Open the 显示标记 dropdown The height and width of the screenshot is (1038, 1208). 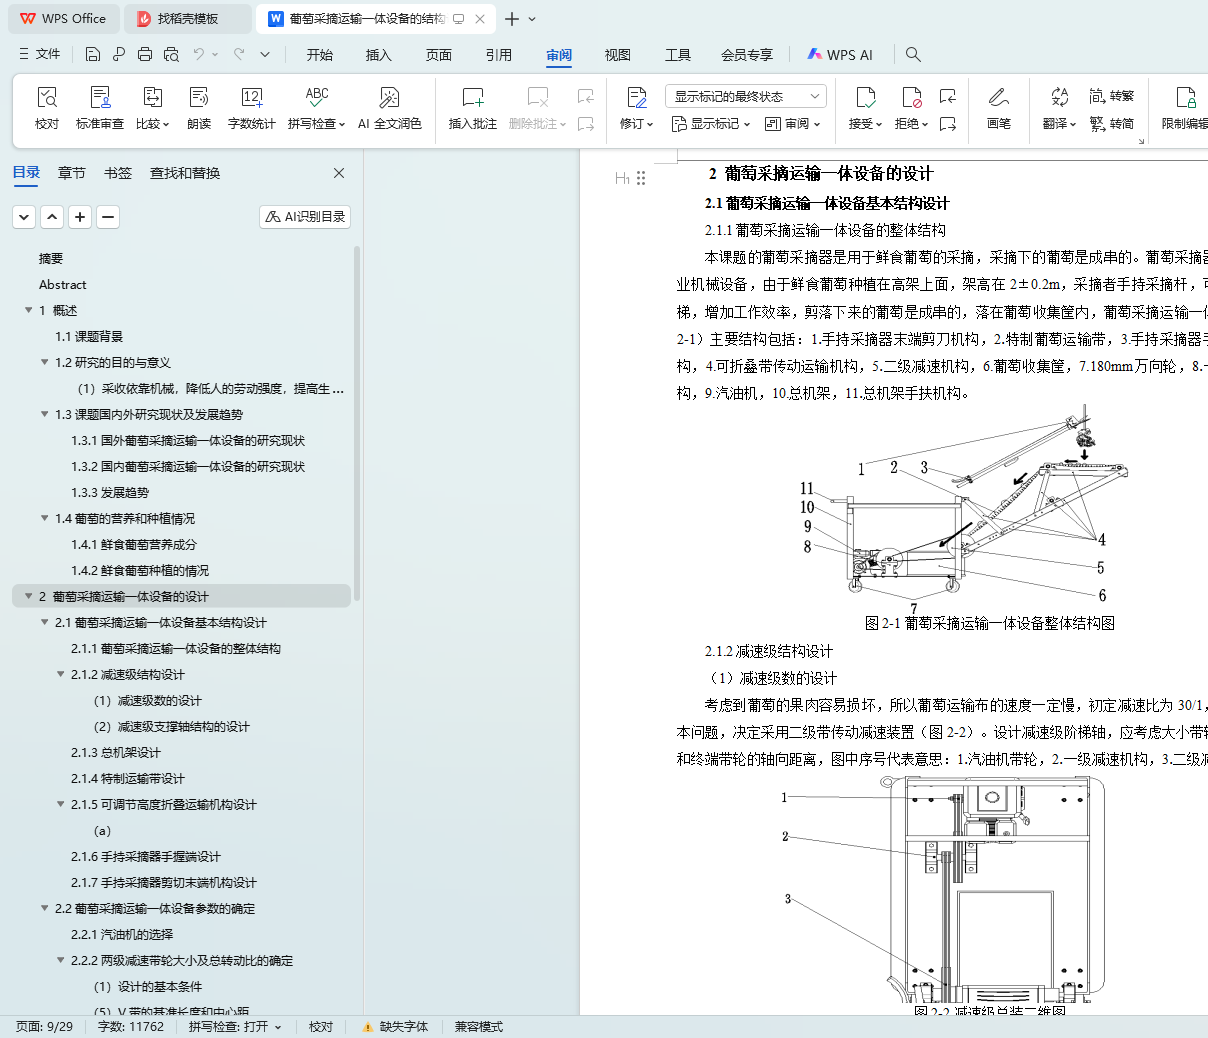pyautogui.click(x=711, y=124)
